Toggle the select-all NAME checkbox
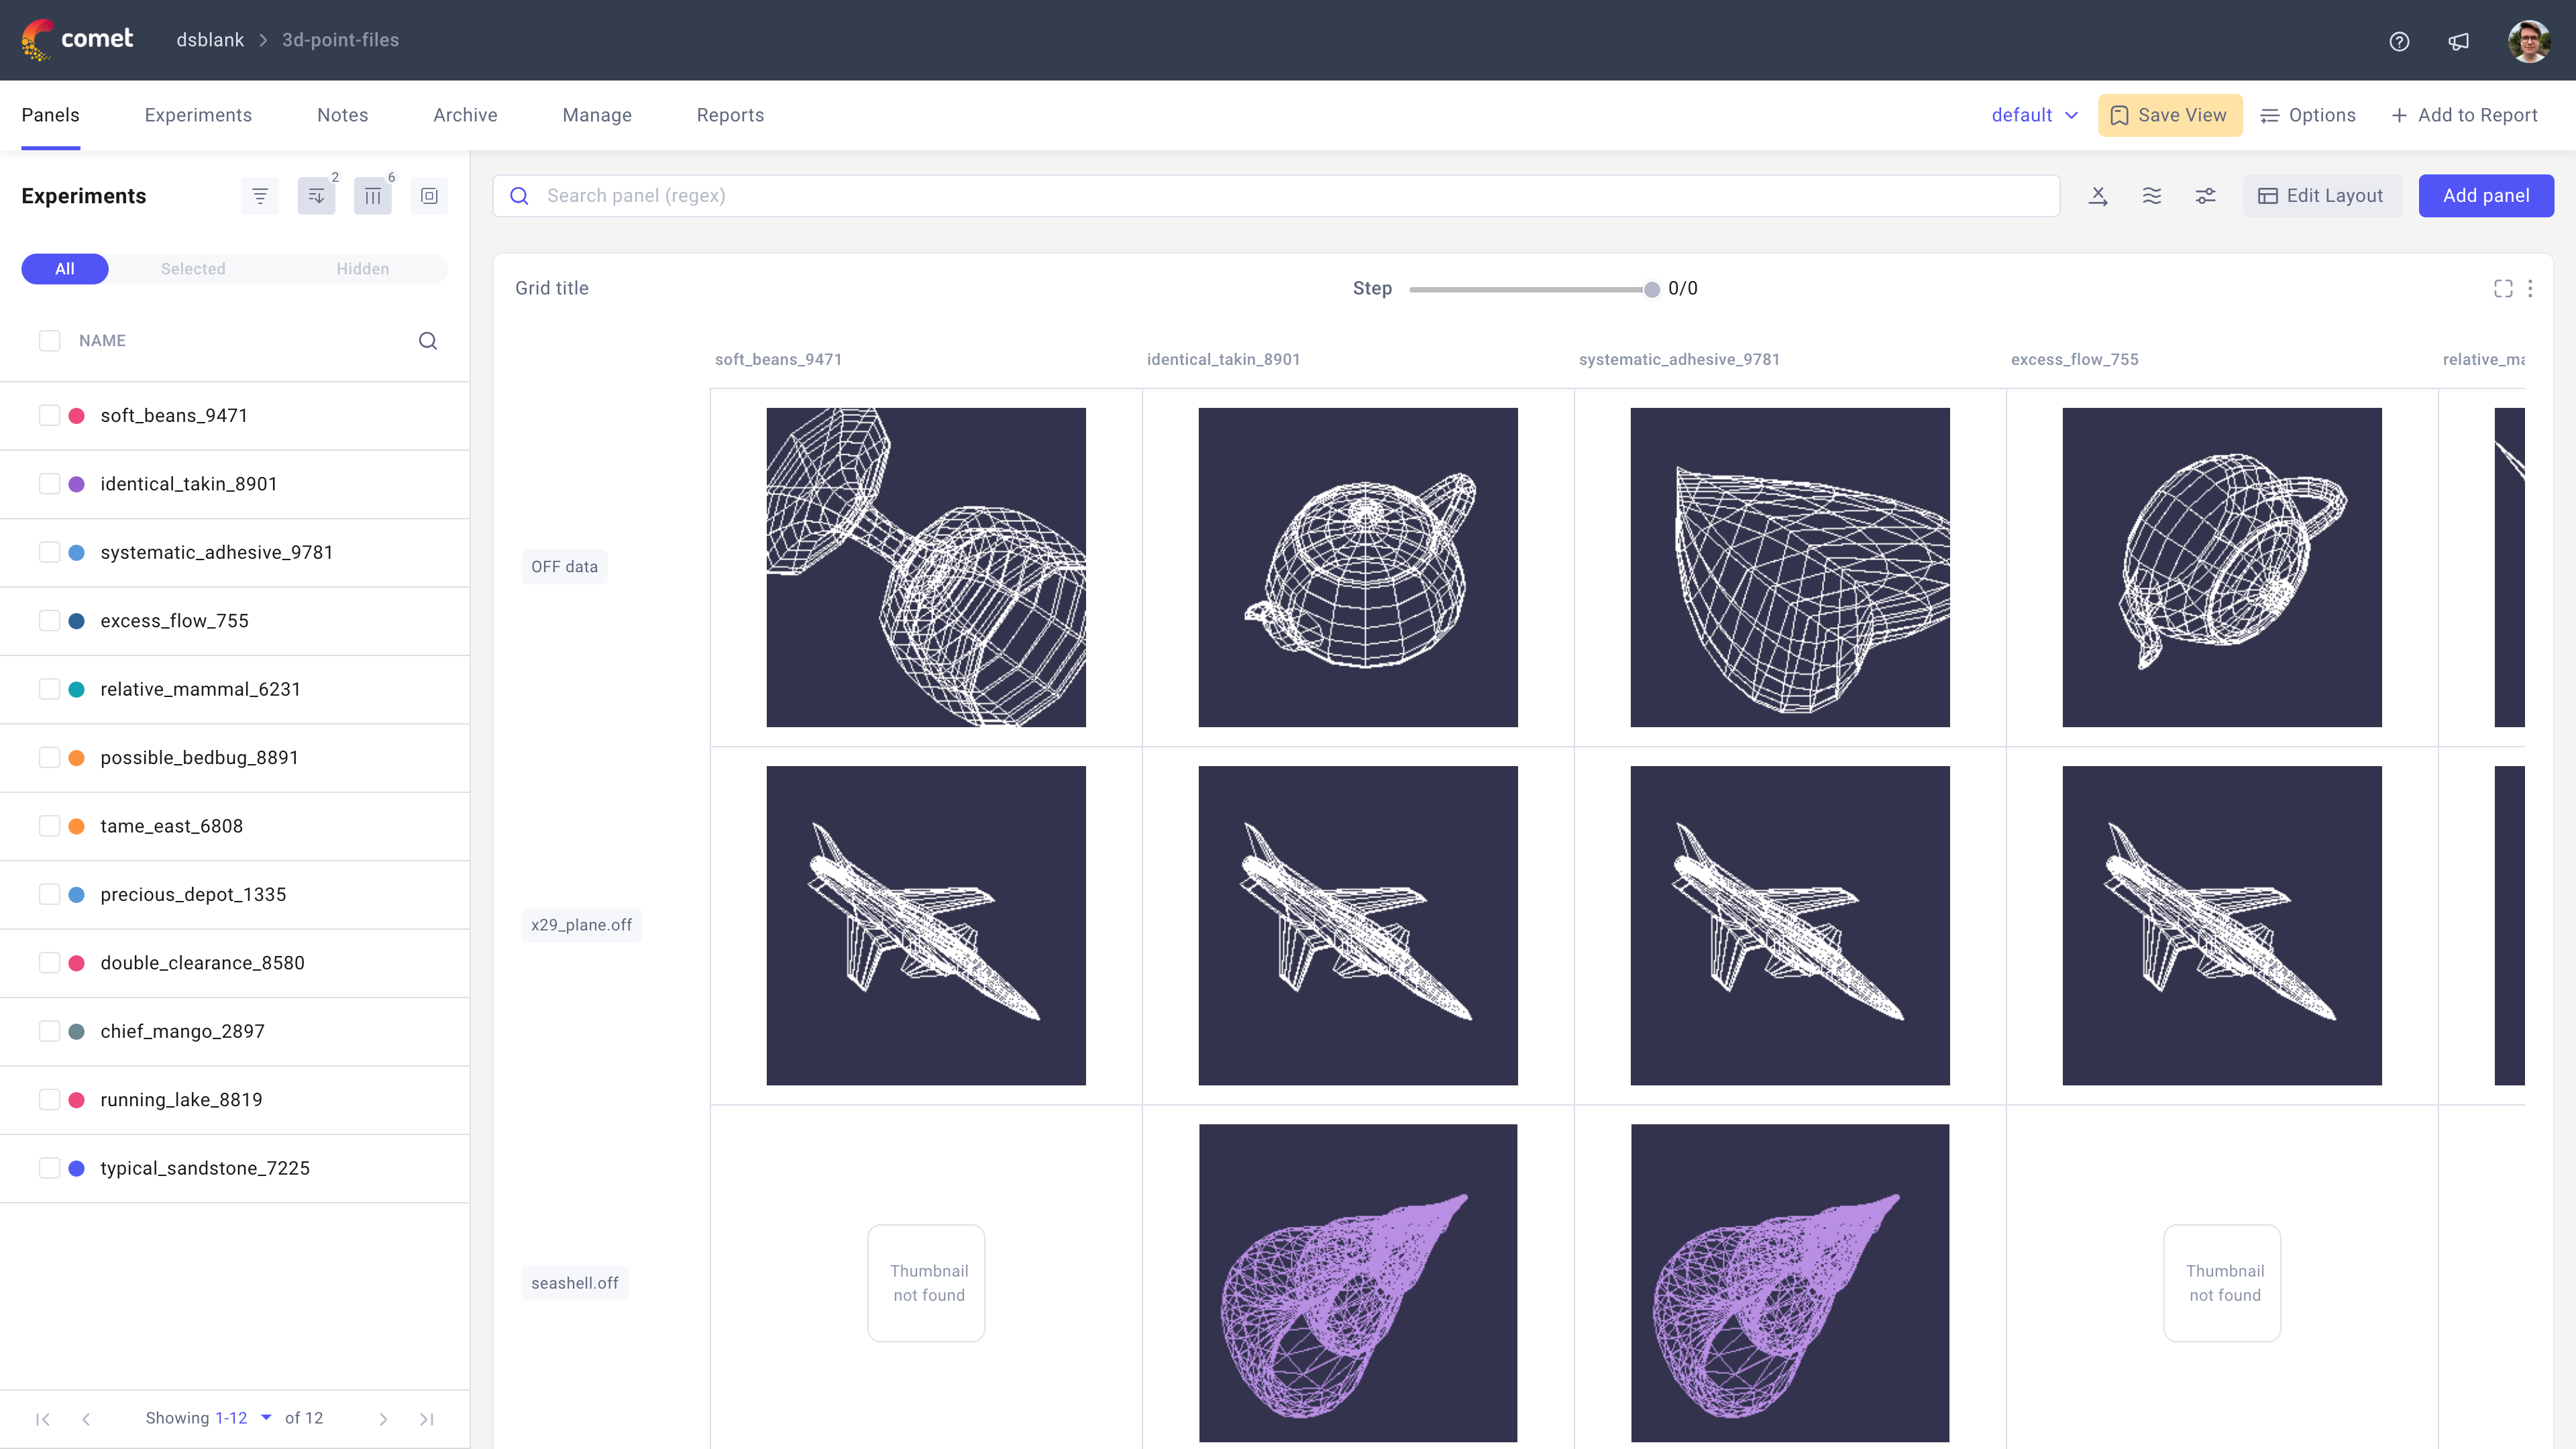This screenshot has width=2576, height=1449. pos(49,341)
